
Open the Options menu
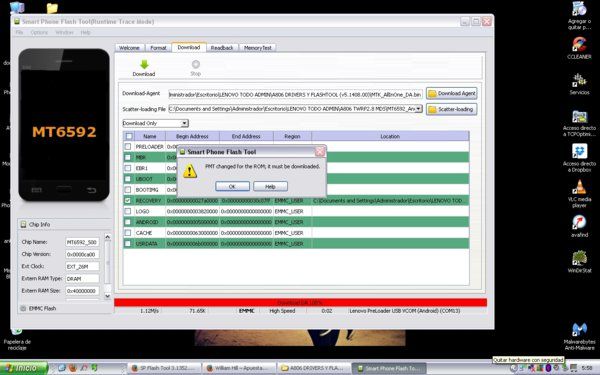[39, 33]
